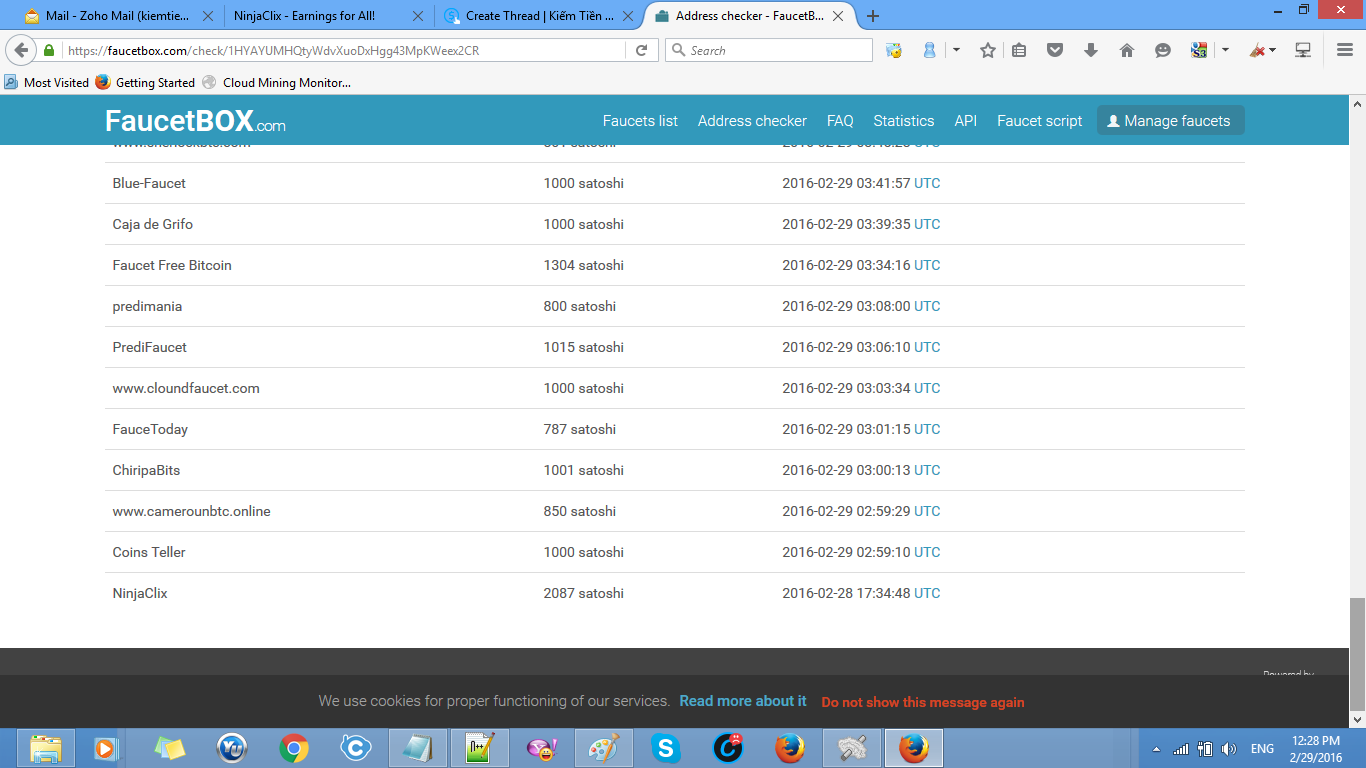Open Faucets list in the site navigation
Viewport: 1366px width, 768px height.
point(640,121)
